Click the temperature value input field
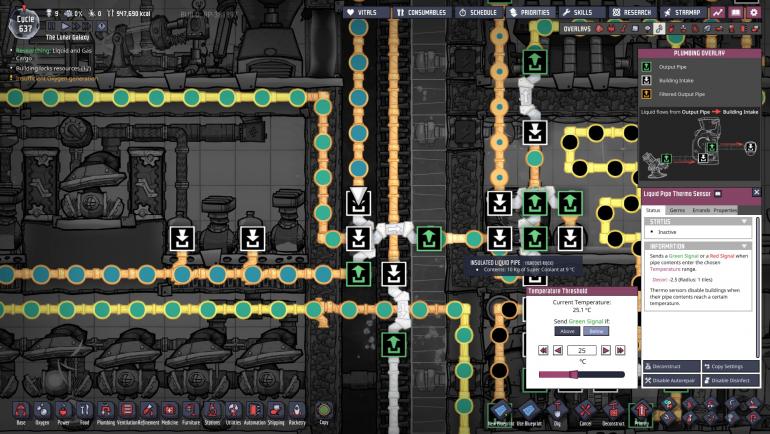The image size is (770, 434). (582, 350)
